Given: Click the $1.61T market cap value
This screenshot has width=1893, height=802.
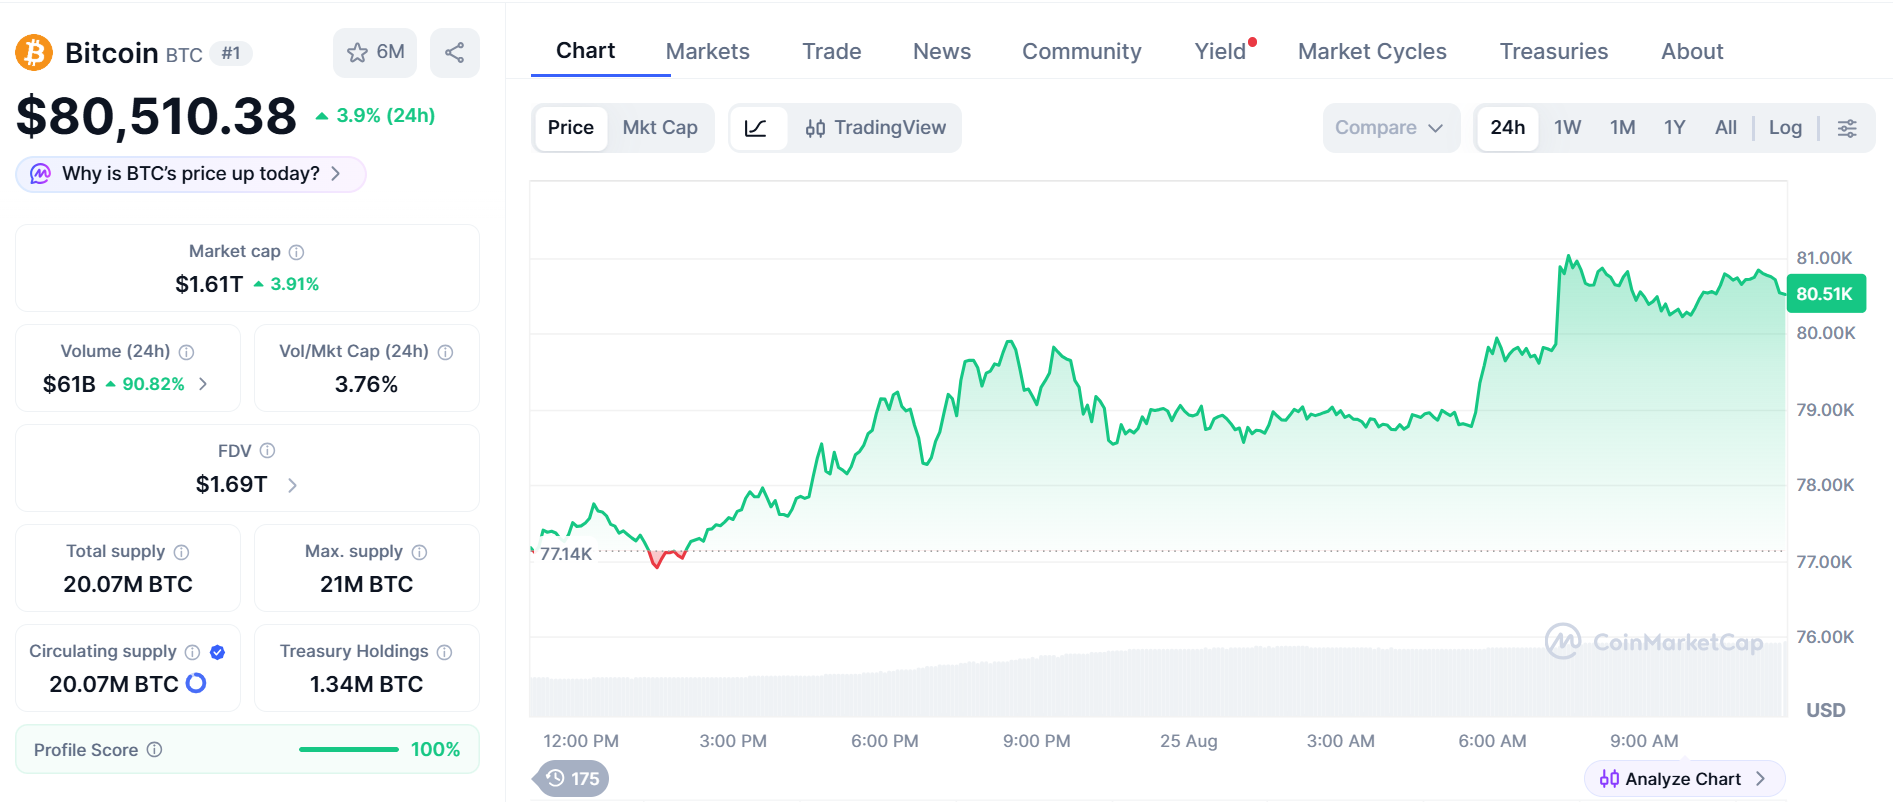Looking at the screenshot, I should click(x=209, y=285).
